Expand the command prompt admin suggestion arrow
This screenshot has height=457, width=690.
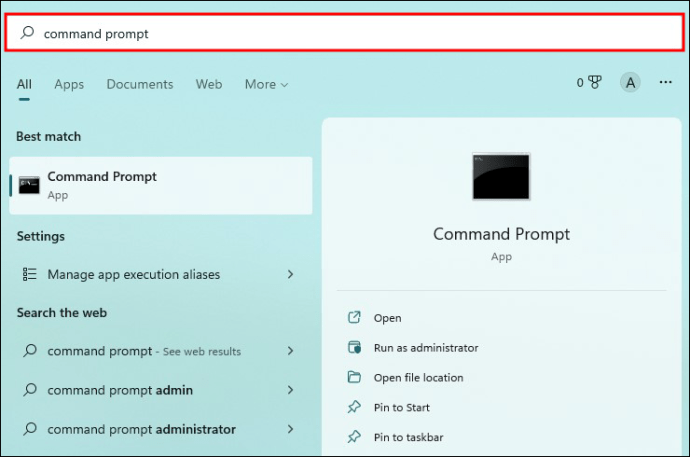click(290, 390)
